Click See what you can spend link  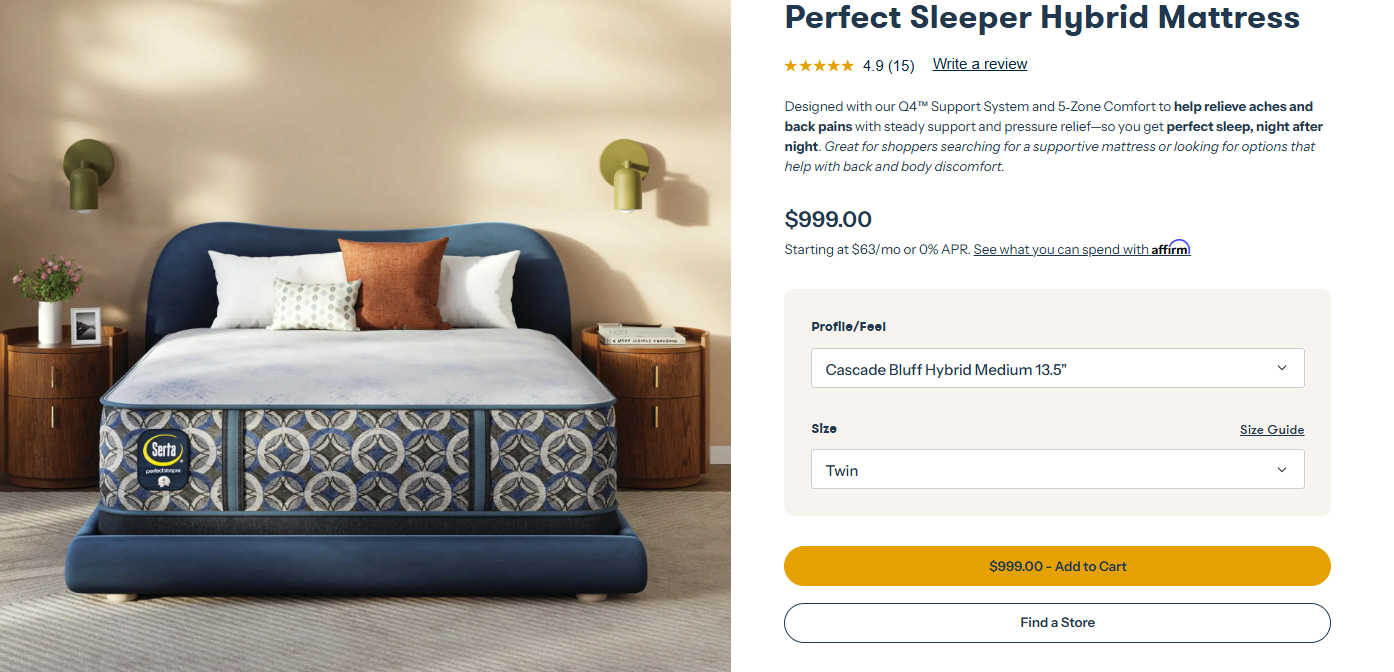tap(1061, 249)
